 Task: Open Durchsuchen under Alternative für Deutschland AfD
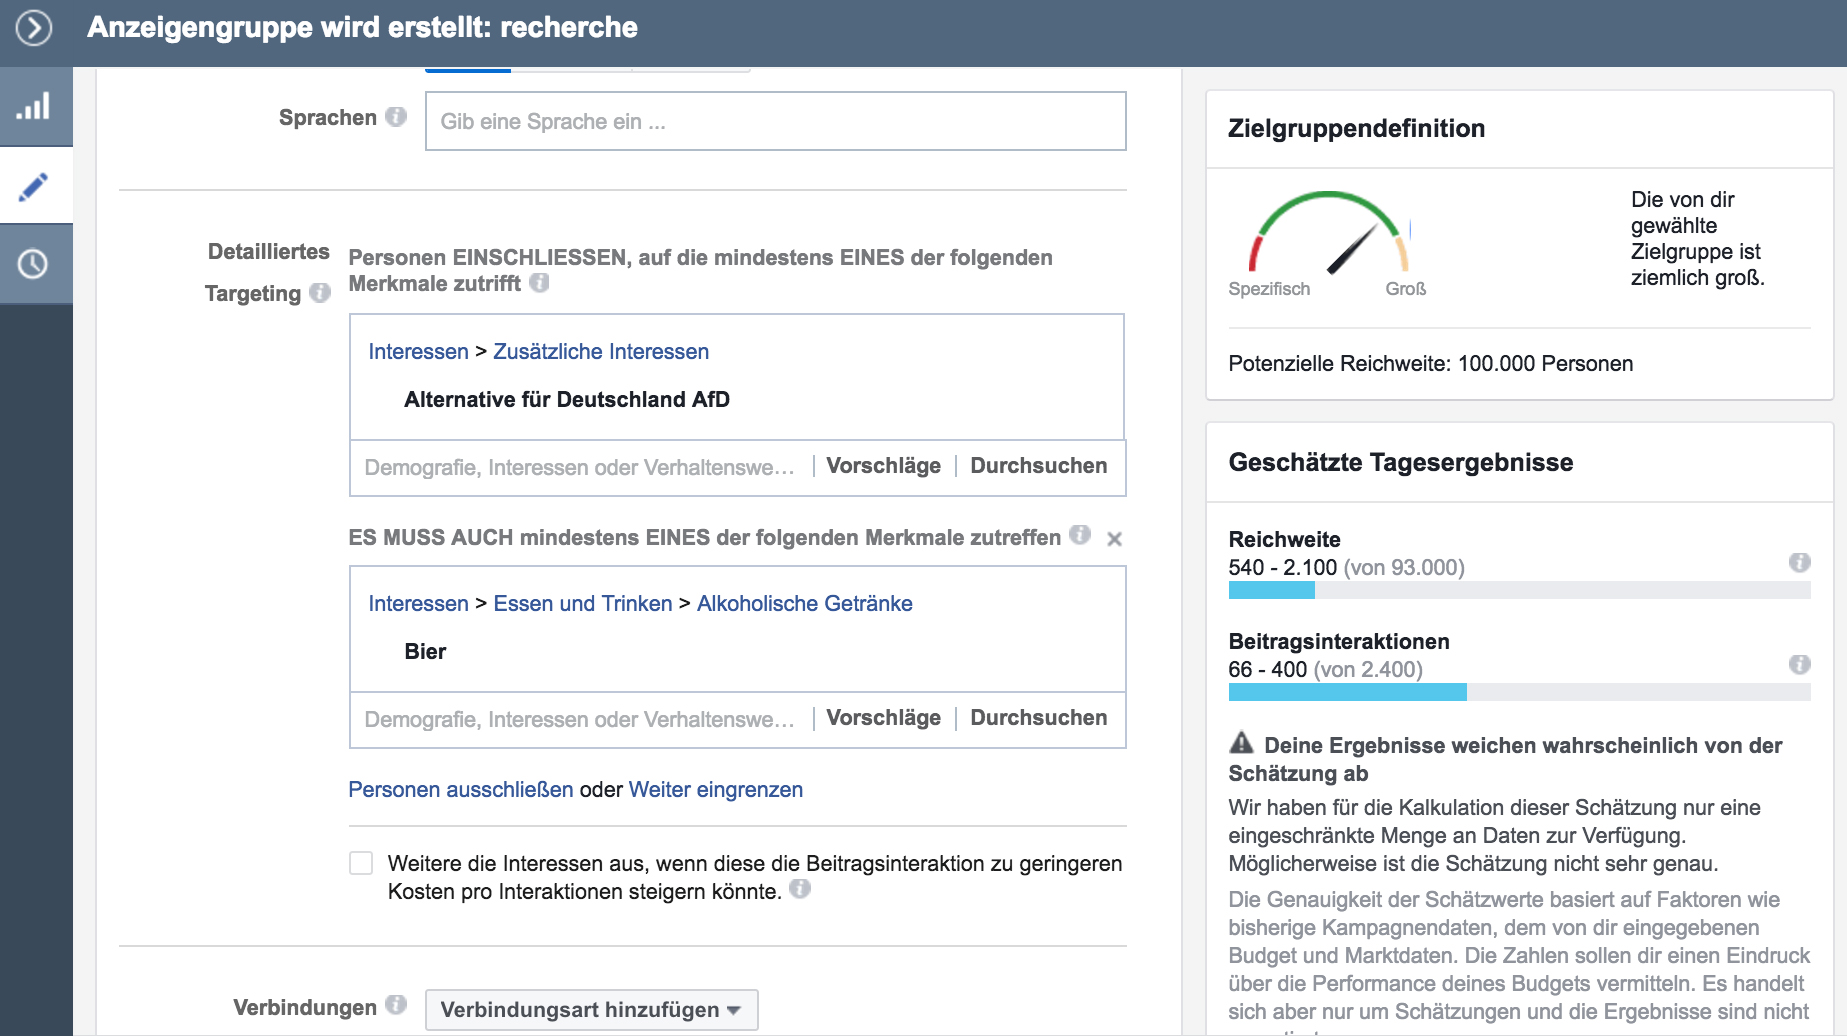click(1039, 466)
